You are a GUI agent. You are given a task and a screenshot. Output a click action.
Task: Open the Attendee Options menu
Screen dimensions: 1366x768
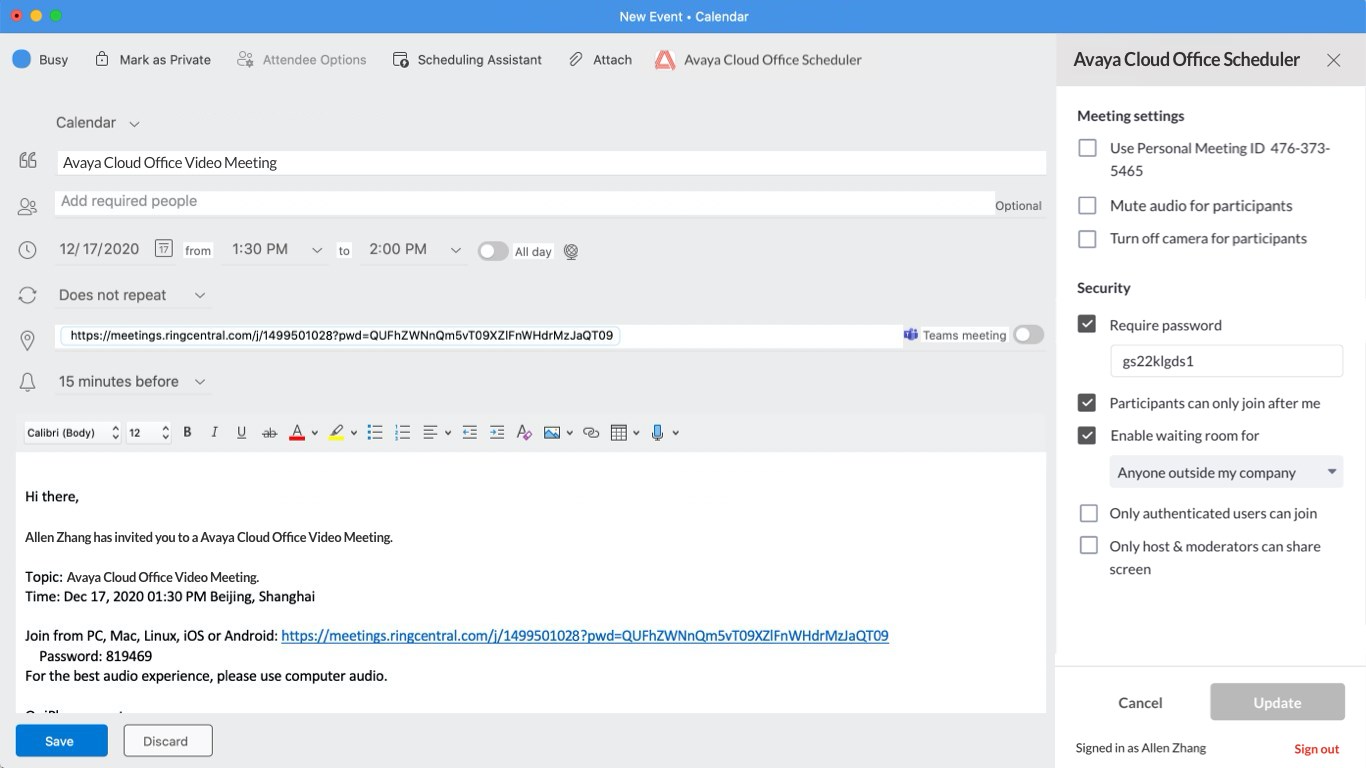point(301,60)
